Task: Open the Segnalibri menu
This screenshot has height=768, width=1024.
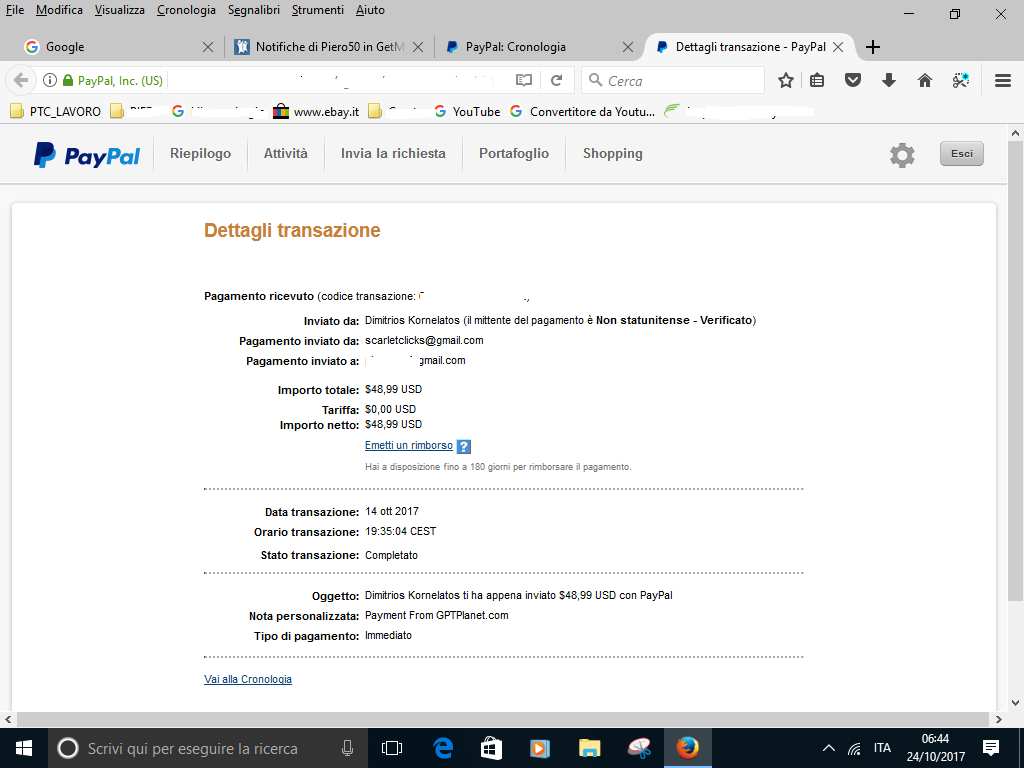Action: point(254,10)
